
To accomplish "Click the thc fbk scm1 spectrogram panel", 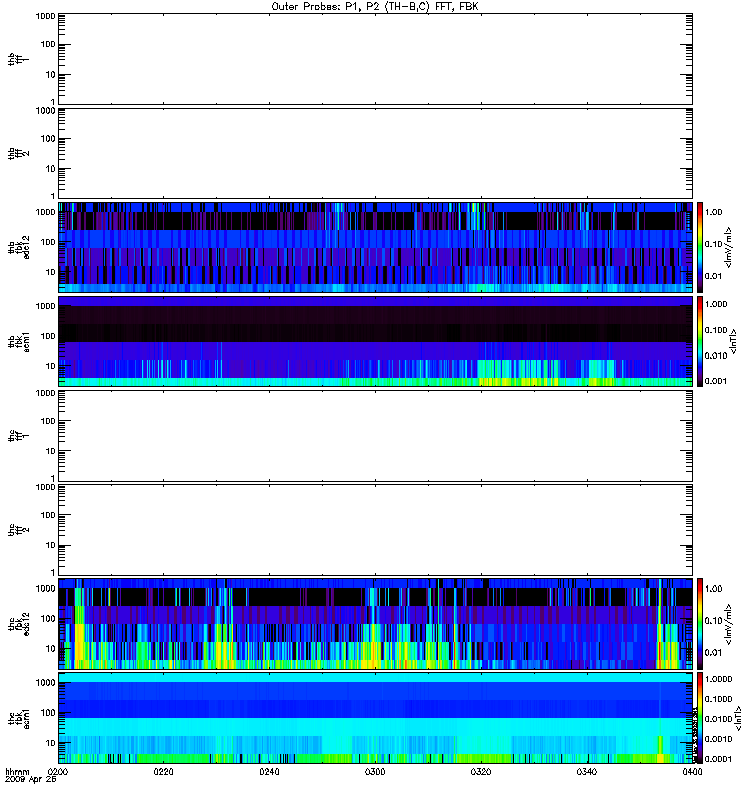I will tap(376, 718).
